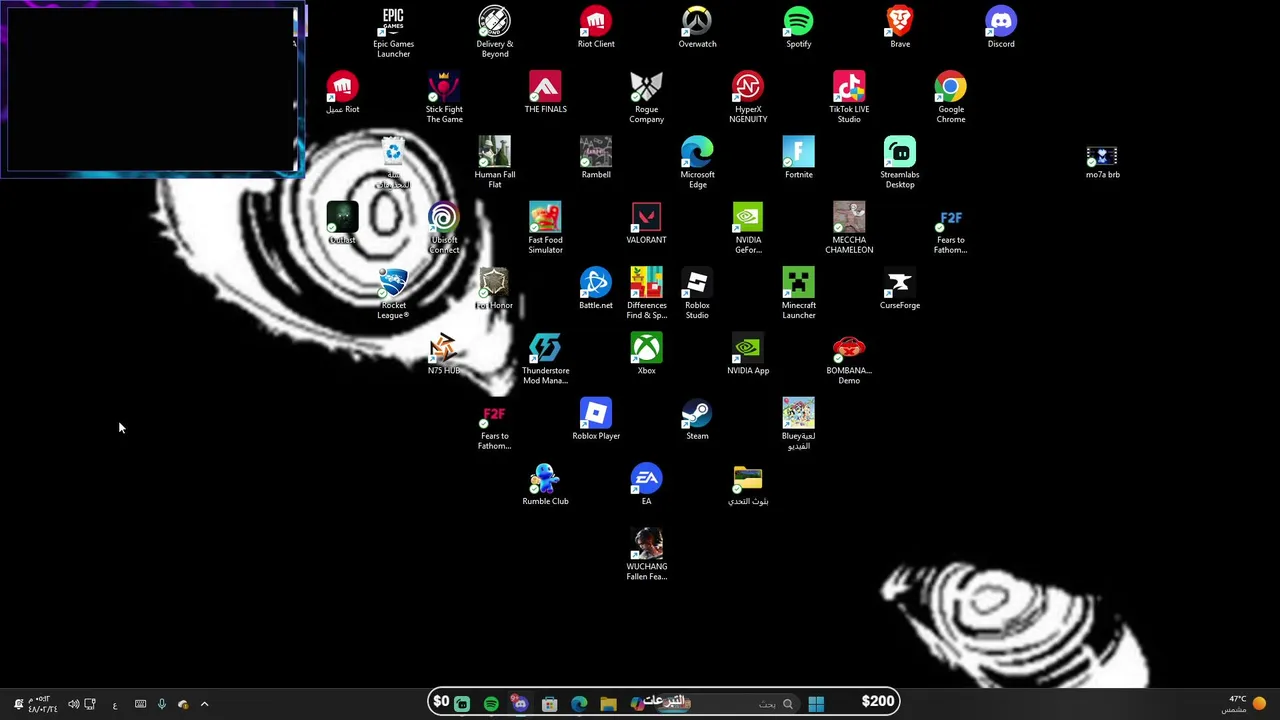Open Microsoft Store from the taskbar

pyautogui.click(x=549, y=704)
